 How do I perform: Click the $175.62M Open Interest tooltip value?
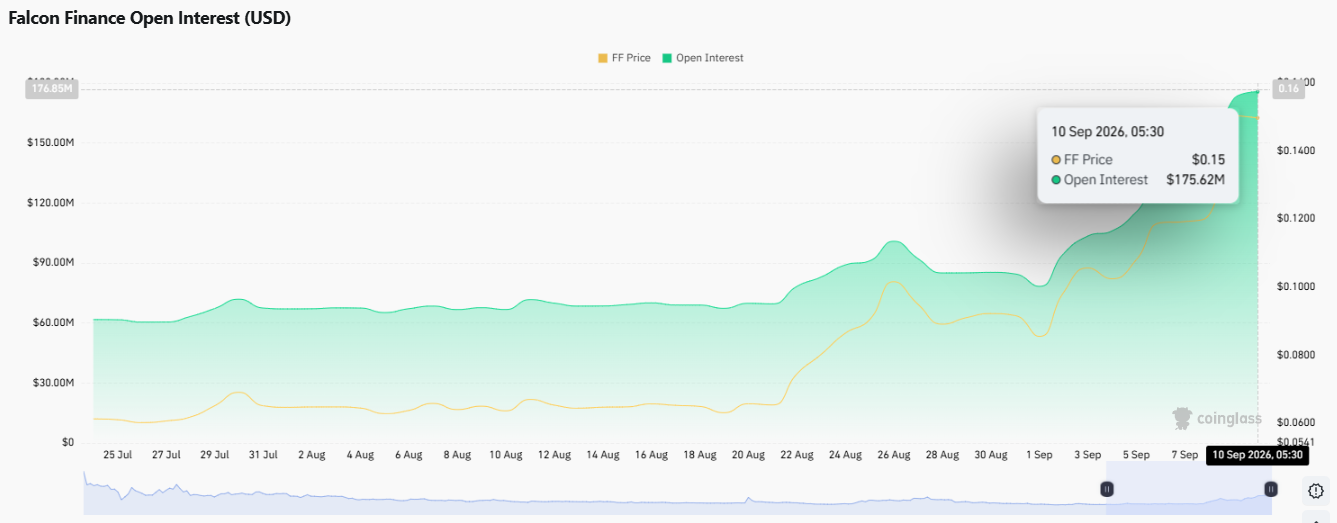pos(1195,180)
